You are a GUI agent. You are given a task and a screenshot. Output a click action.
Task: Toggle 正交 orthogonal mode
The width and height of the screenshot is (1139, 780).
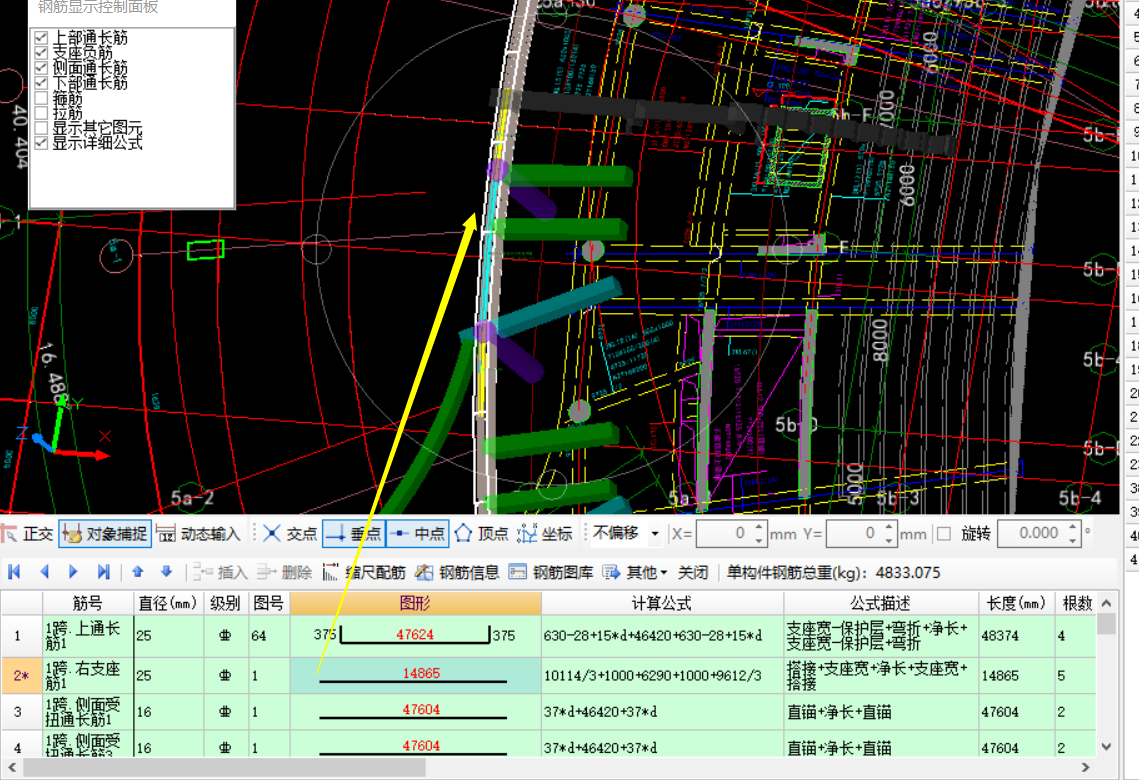28,534
